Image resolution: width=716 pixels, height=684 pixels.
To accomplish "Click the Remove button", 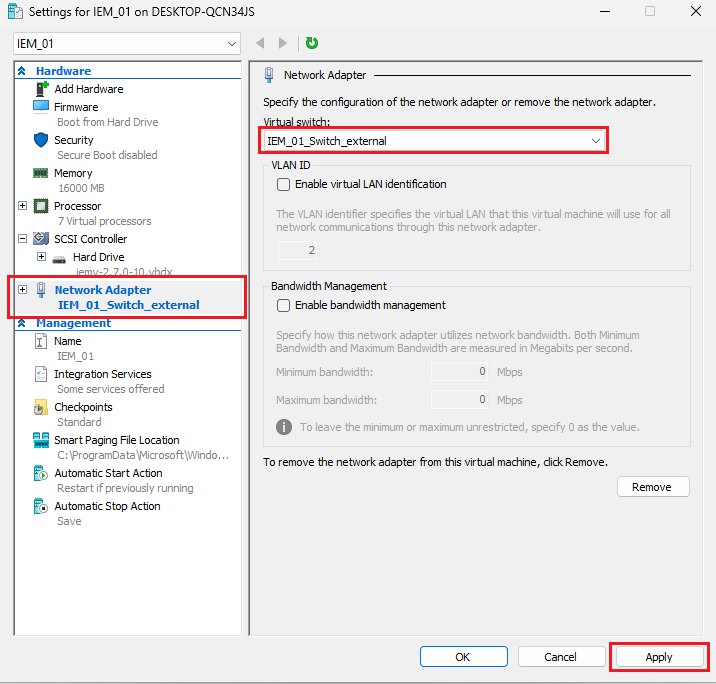I will [x=652, y=487].
